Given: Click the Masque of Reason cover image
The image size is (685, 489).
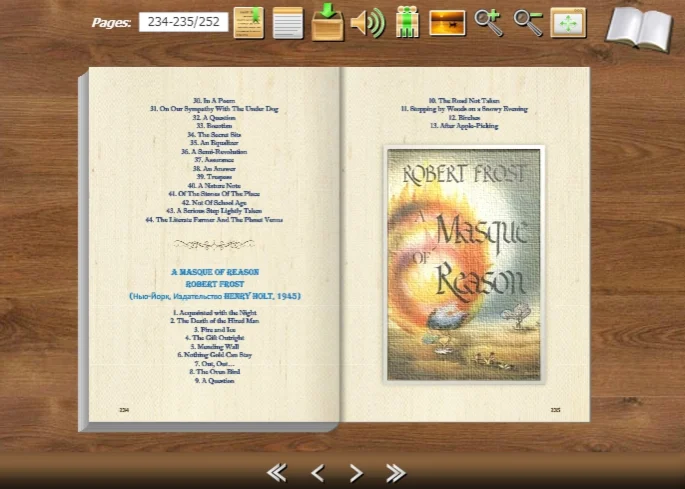Looking at the screenshot, I should (x=464, y=265).
